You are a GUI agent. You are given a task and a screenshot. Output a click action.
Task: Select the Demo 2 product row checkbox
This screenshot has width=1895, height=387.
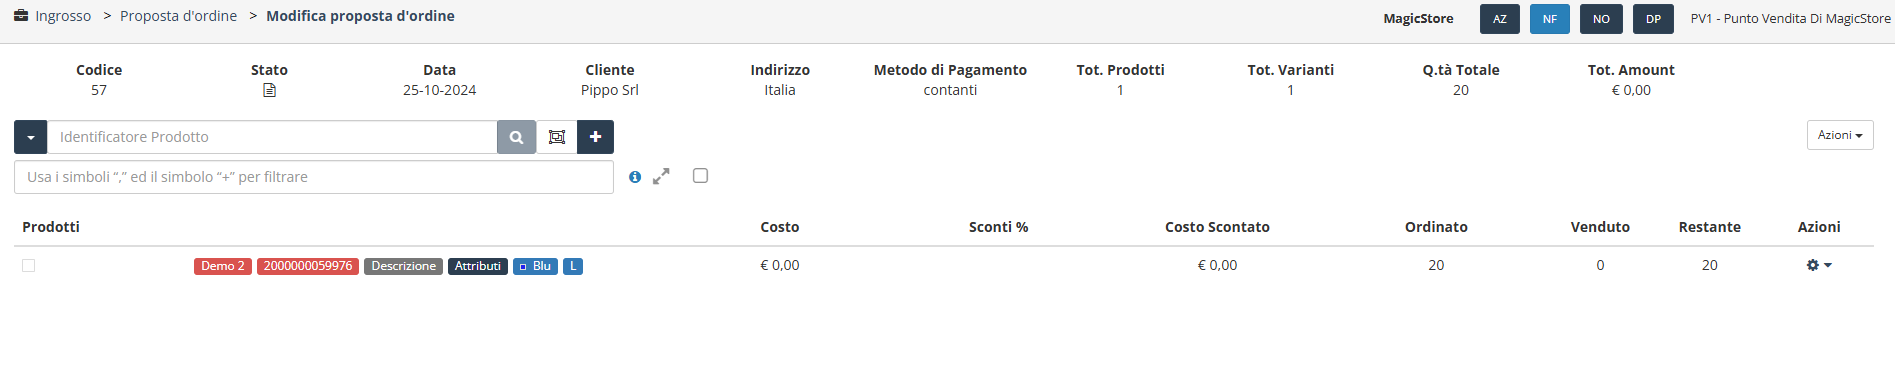coord(28,266)
